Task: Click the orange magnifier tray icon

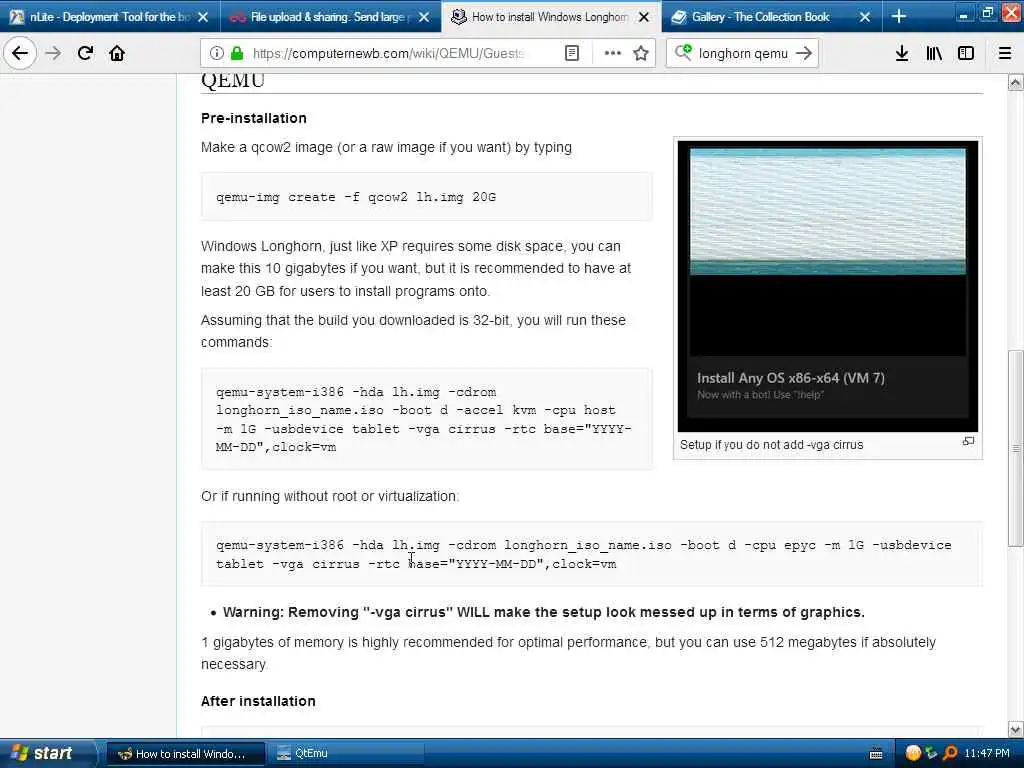Action: [x=950, y=754]
